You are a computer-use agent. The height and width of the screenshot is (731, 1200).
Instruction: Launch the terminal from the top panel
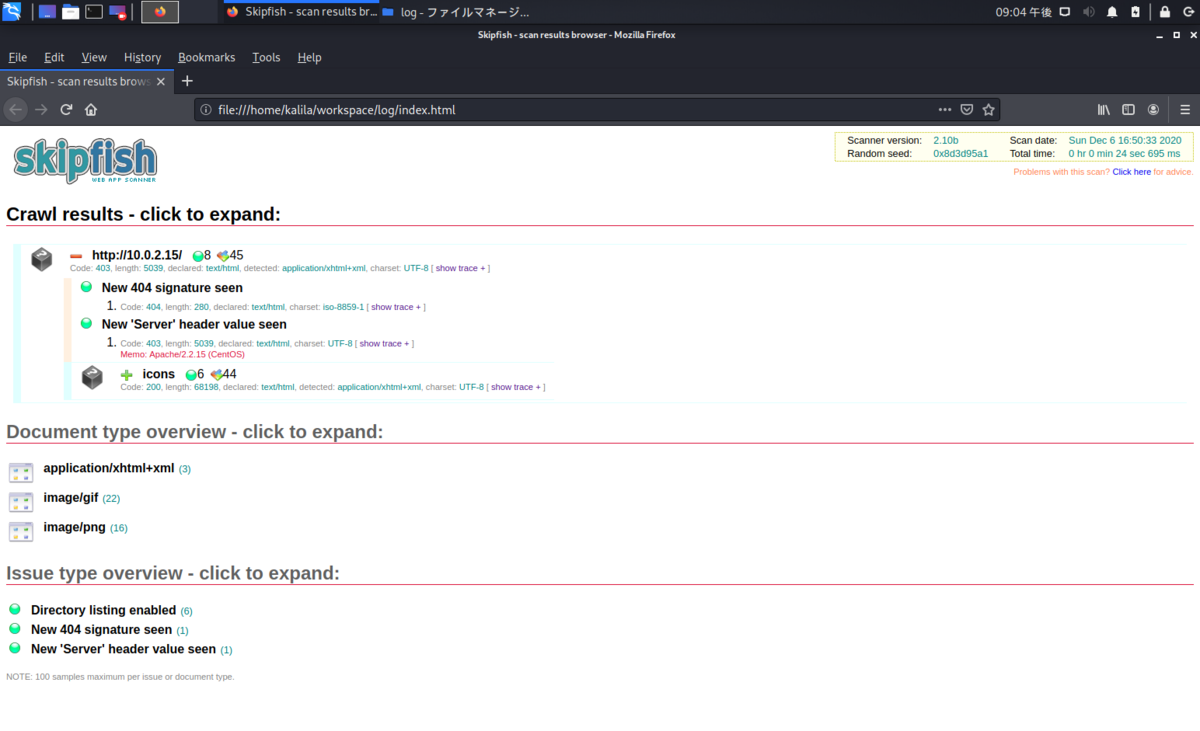[94, 12]
